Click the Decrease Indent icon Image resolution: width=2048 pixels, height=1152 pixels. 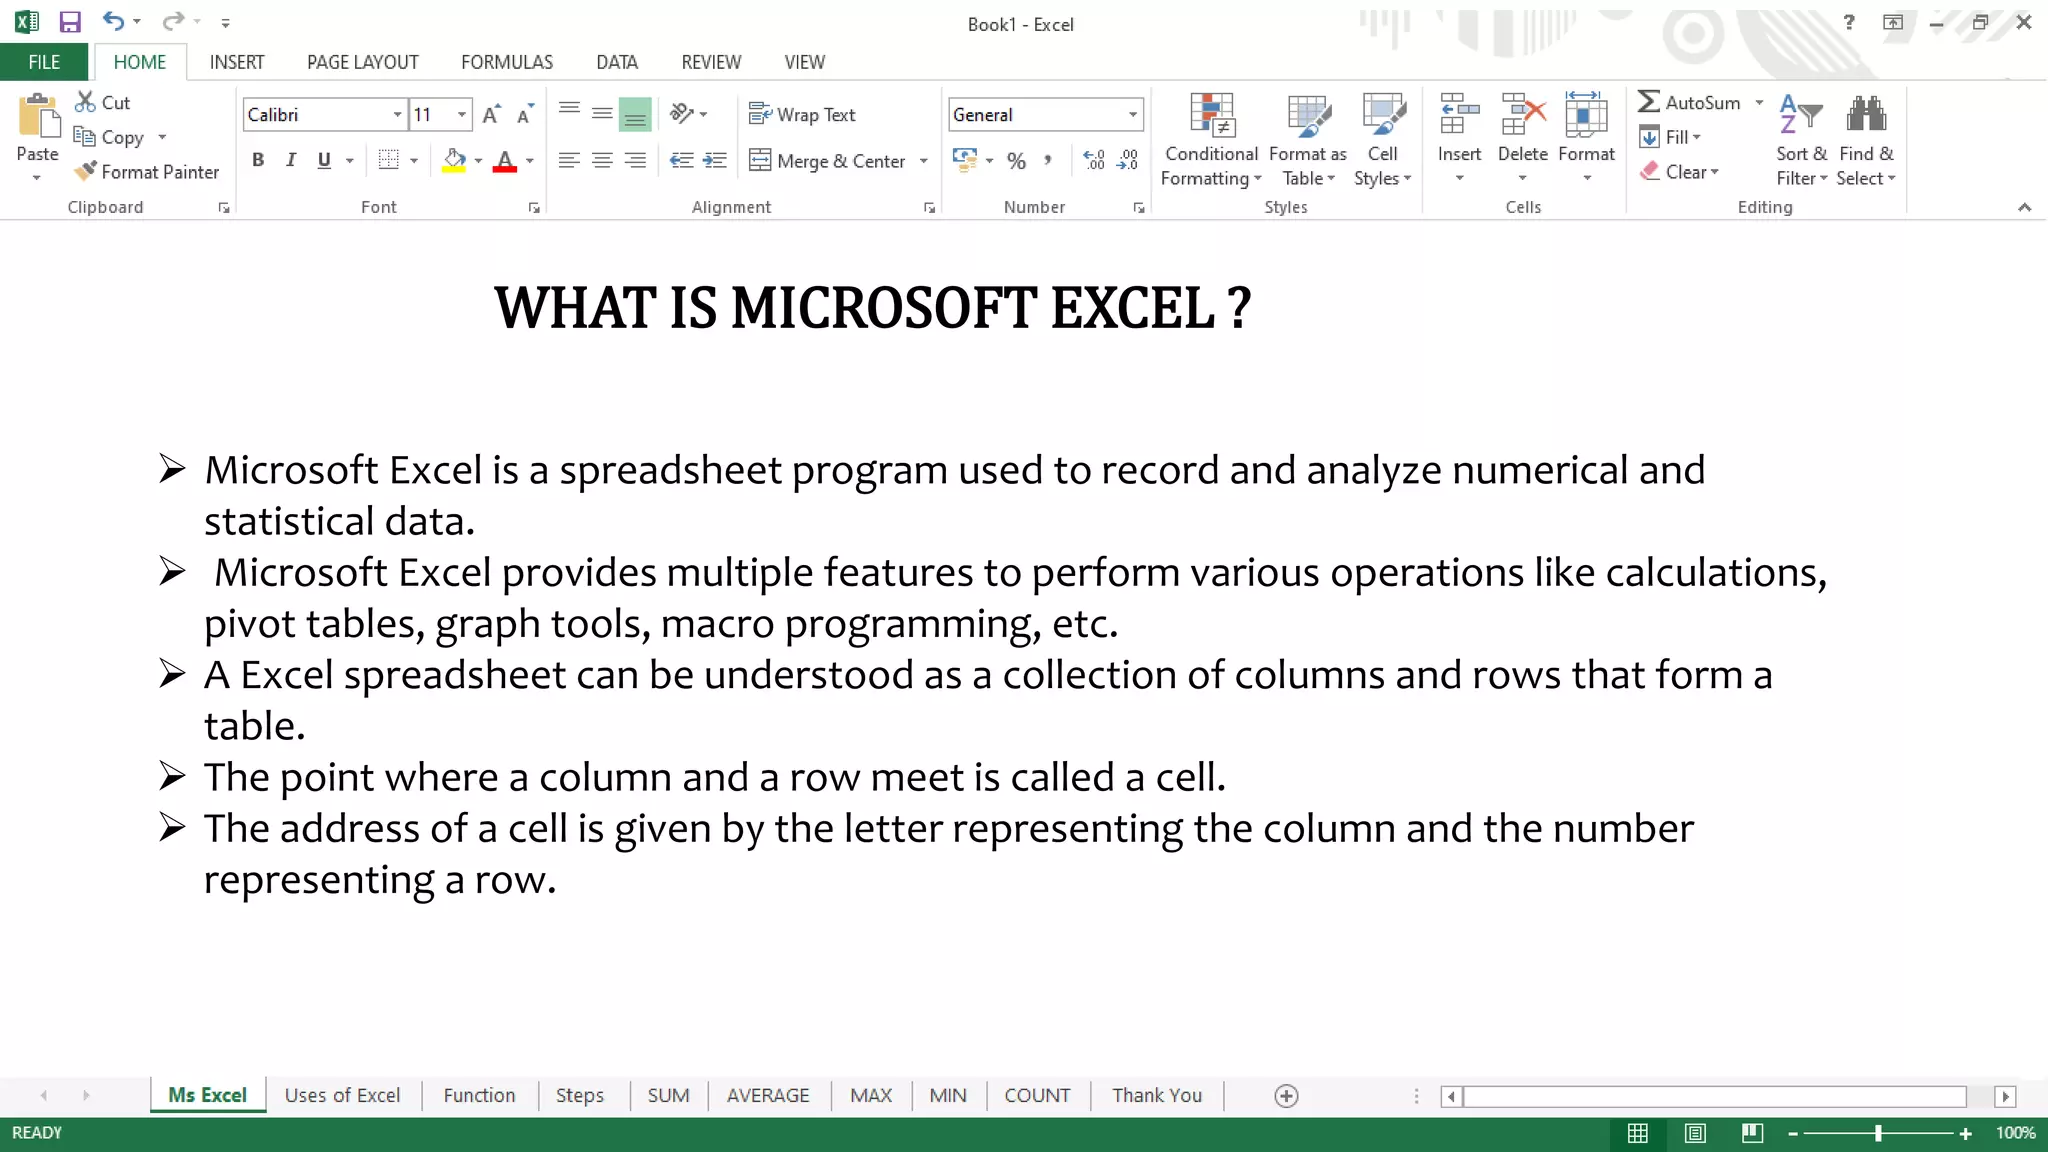pyautogui.click(x=682, y=160)
